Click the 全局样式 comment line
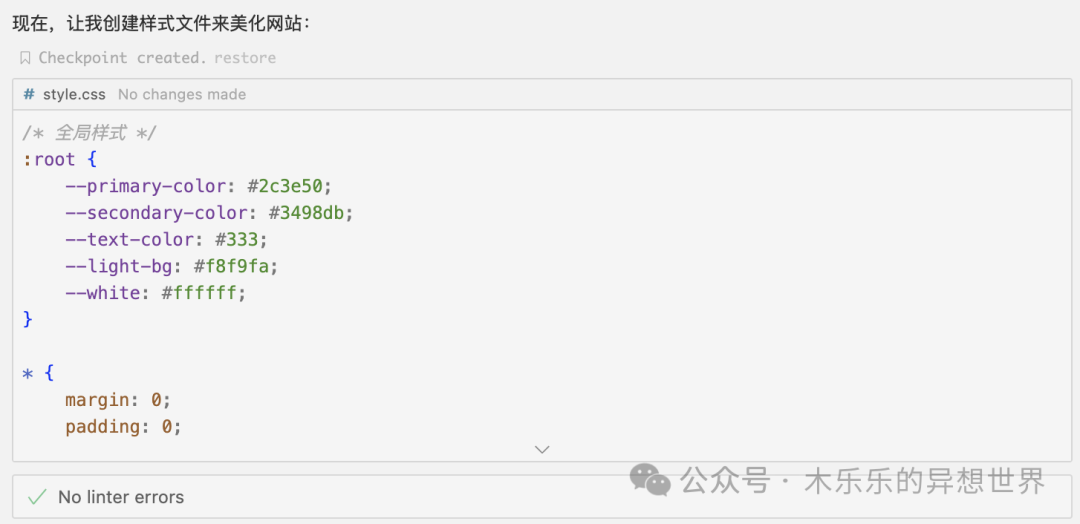 tap(90, 133)
